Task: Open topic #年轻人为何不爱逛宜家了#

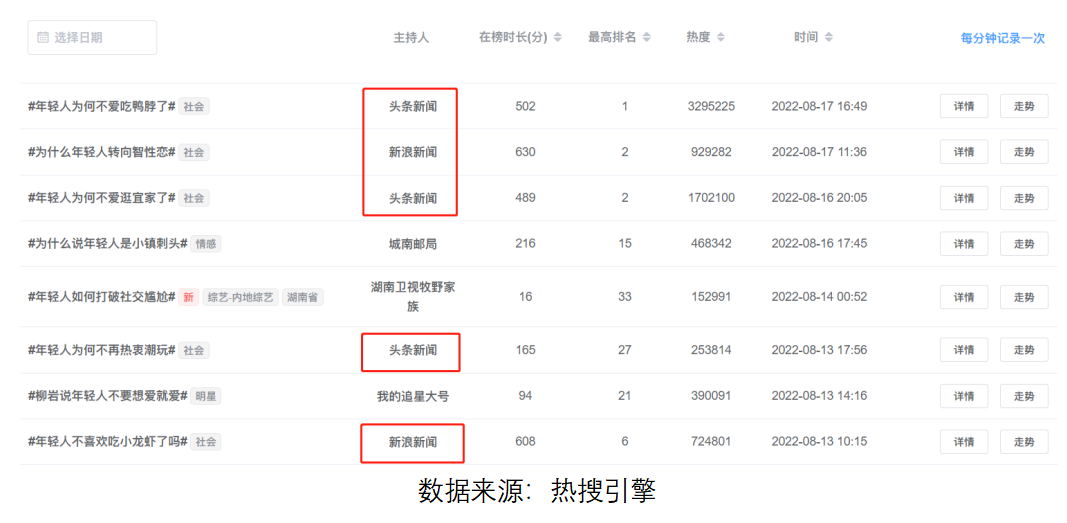Action: (x=102, y=198)
